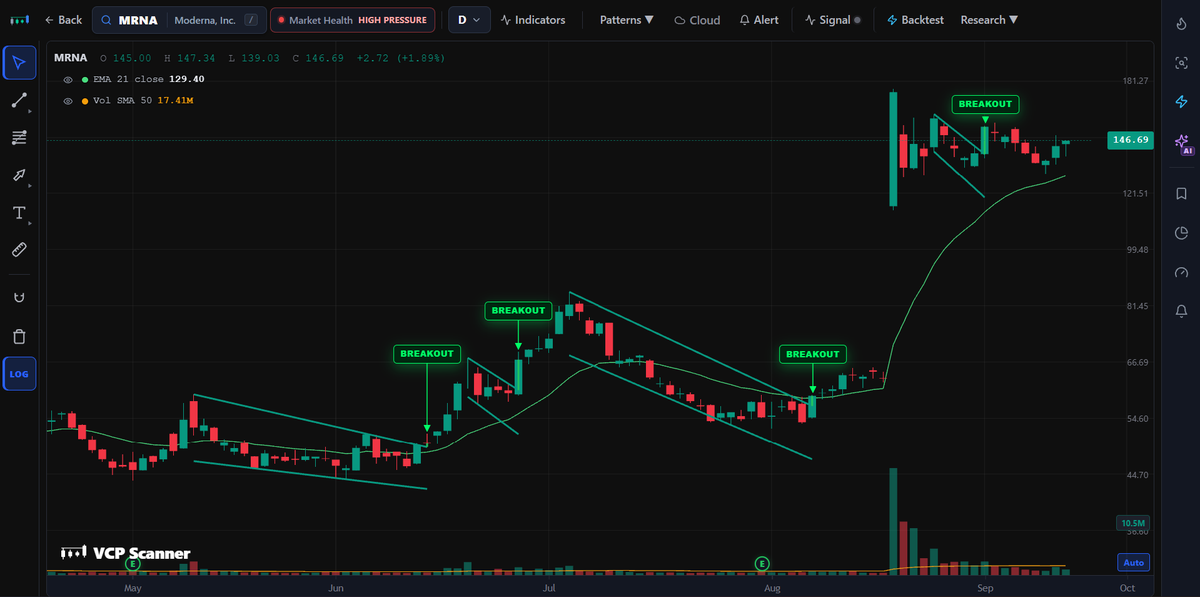Open the Fibonacci levels tool
Viewport: 1200px width, 597px height.
(19, 137)
